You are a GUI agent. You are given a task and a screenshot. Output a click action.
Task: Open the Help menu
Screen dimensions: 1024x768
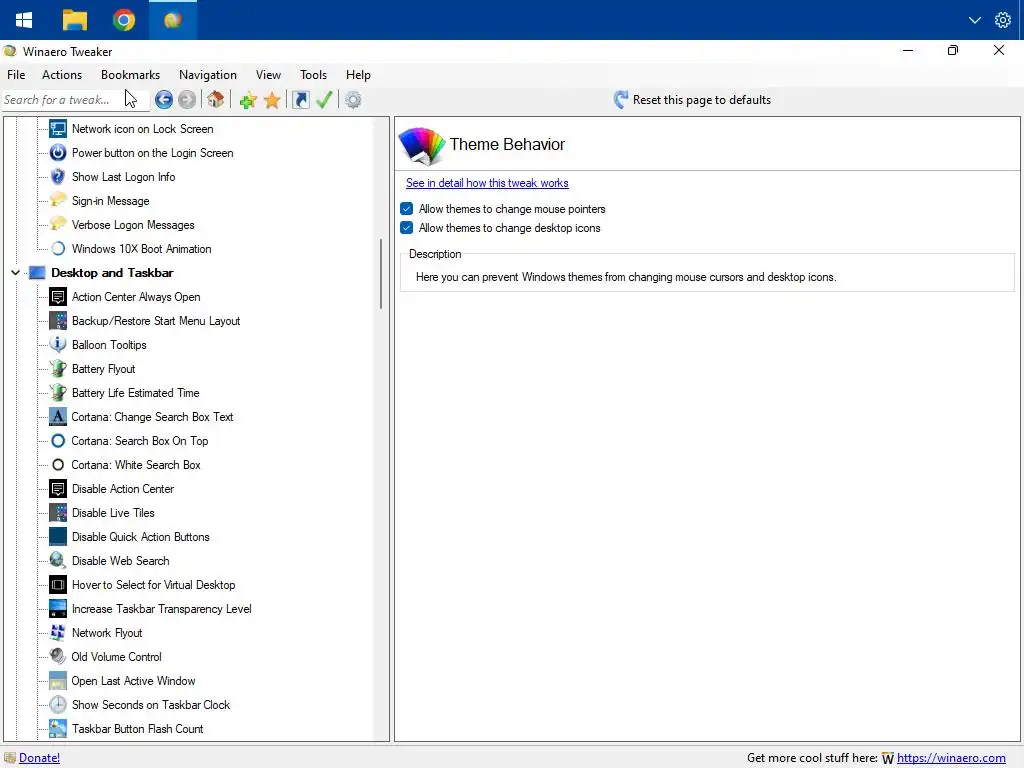pos(358,75)
